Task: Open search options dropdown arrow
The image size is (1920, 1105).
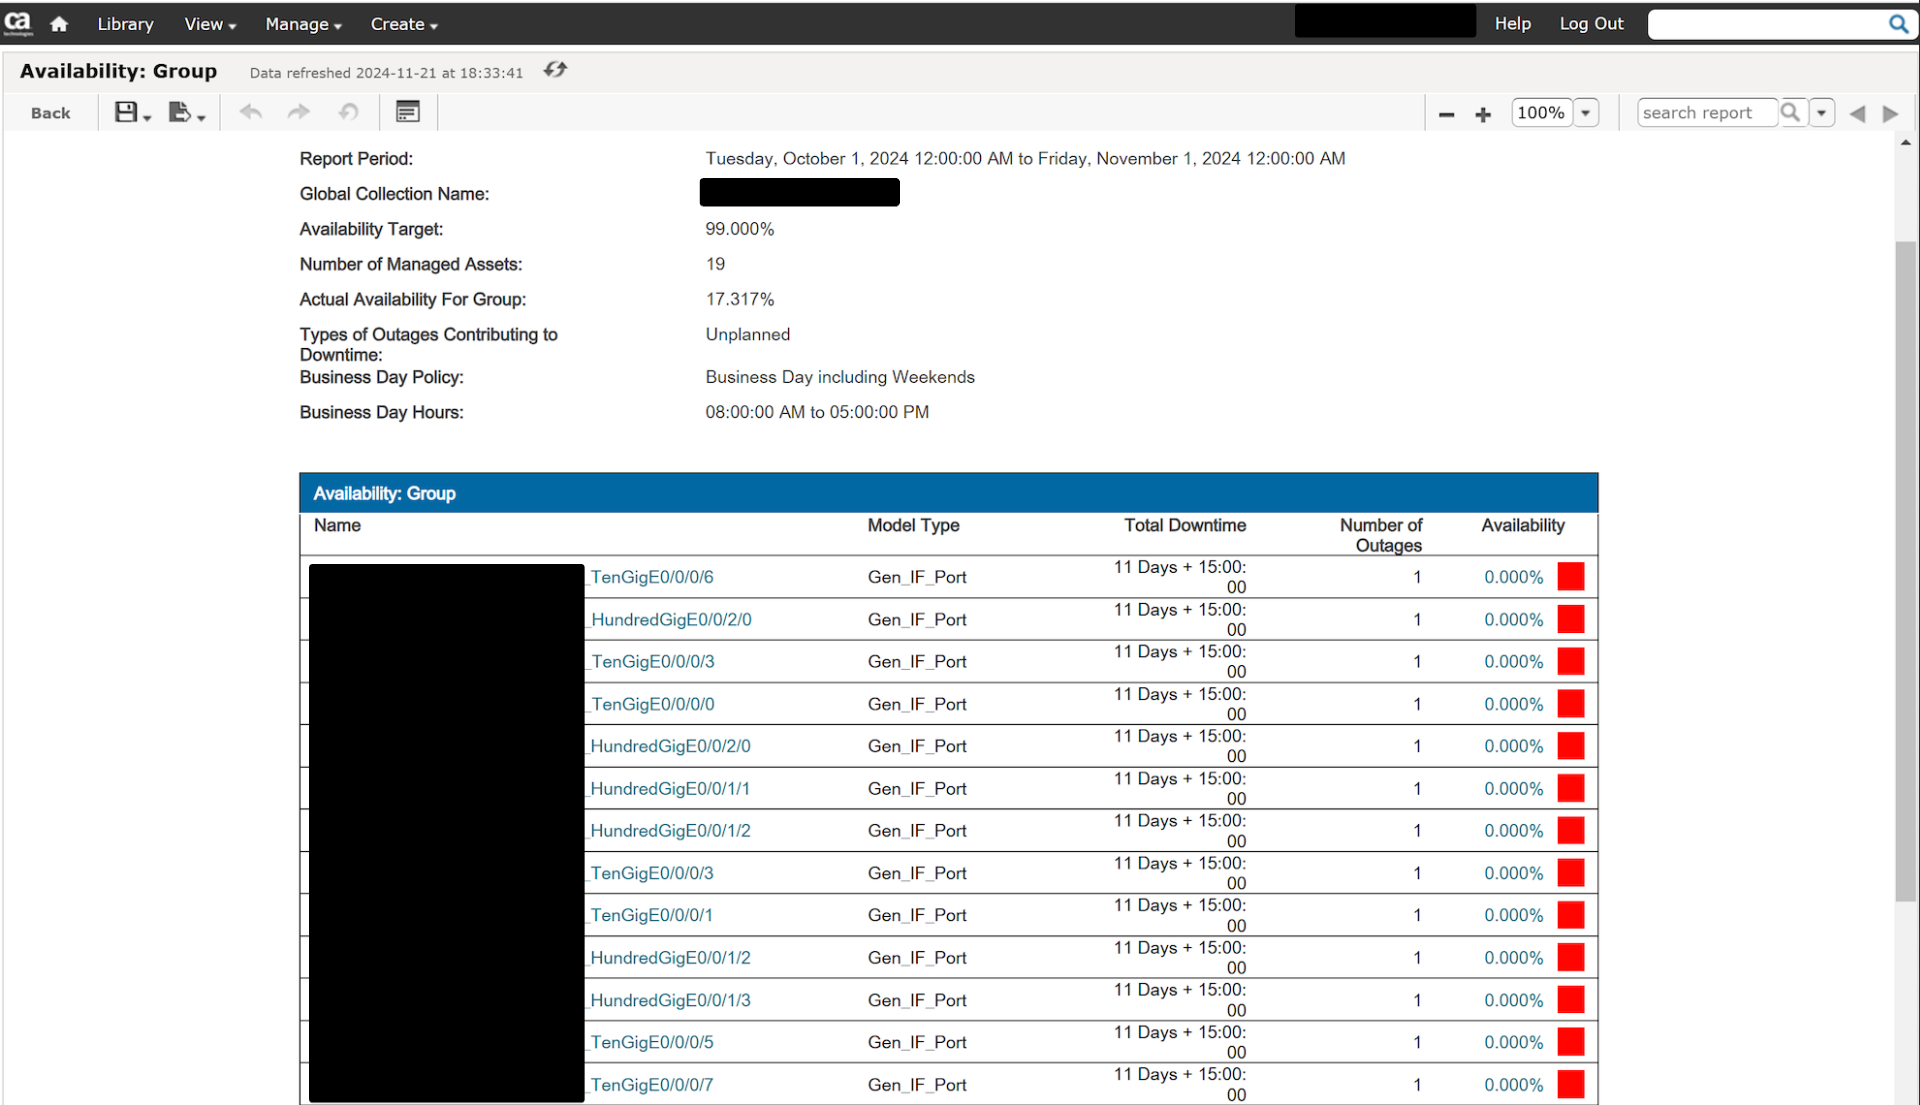Action: (x=1822, y=113)
